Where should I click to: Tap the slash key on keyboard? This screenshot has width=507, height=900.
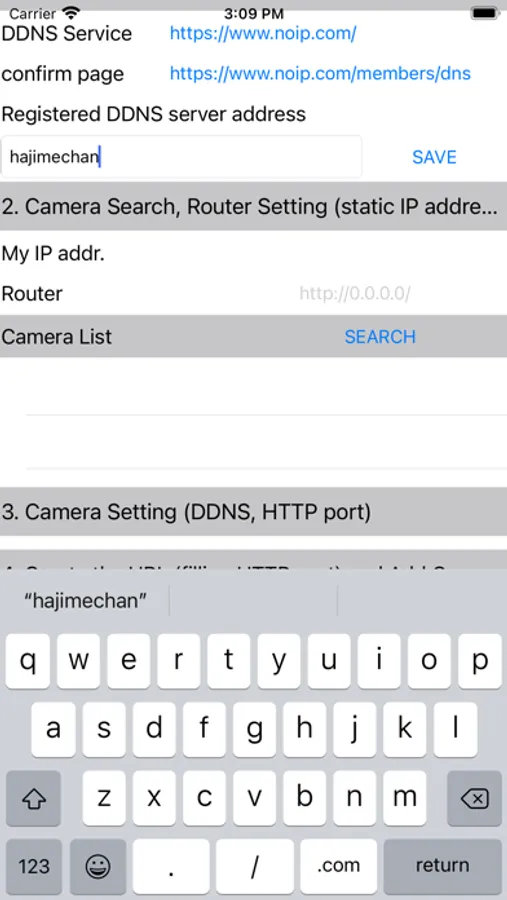[254, 866]
